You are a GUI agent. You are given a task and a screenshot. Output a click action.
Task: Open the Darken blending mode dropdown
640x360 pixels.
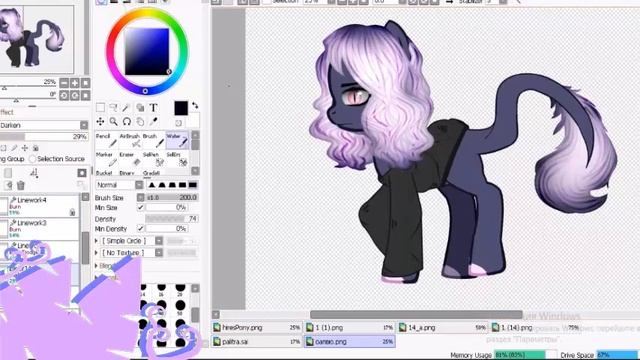(x=84, y=125)
